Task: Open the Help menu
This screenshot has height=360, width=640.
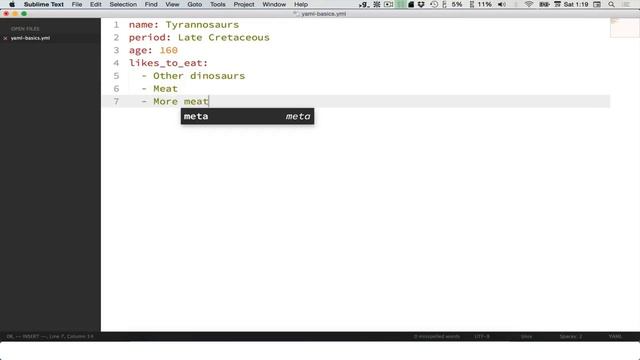Action: 301,4
